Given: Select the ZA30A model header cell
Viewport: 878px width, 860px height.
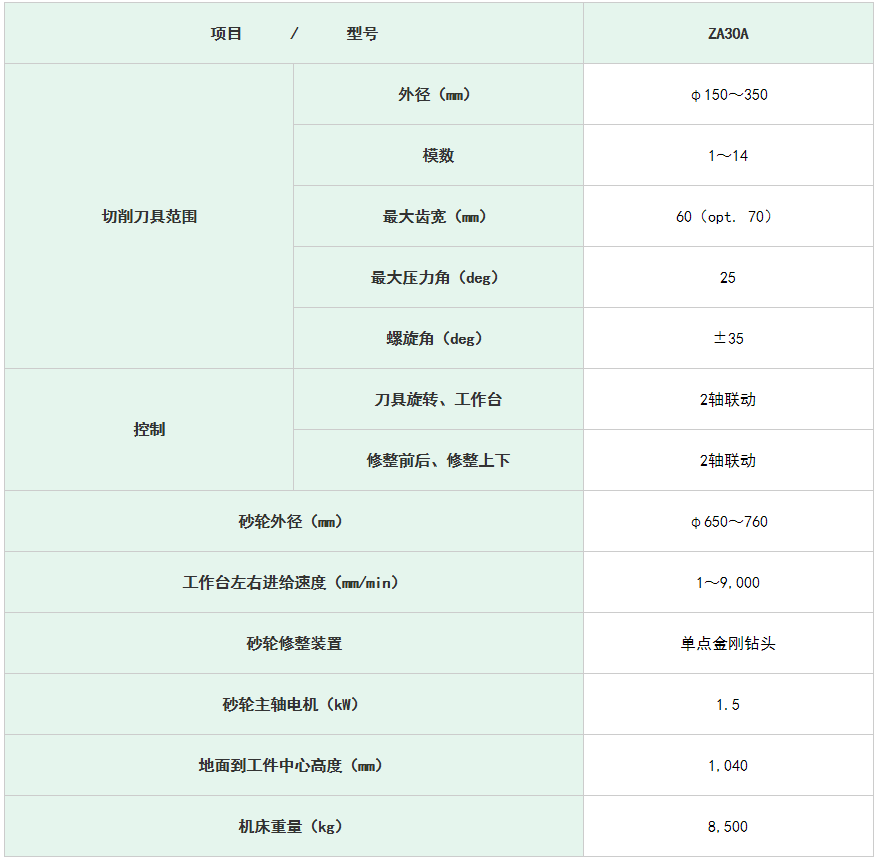Looking at the screenshot, I should tap(728, 34).
